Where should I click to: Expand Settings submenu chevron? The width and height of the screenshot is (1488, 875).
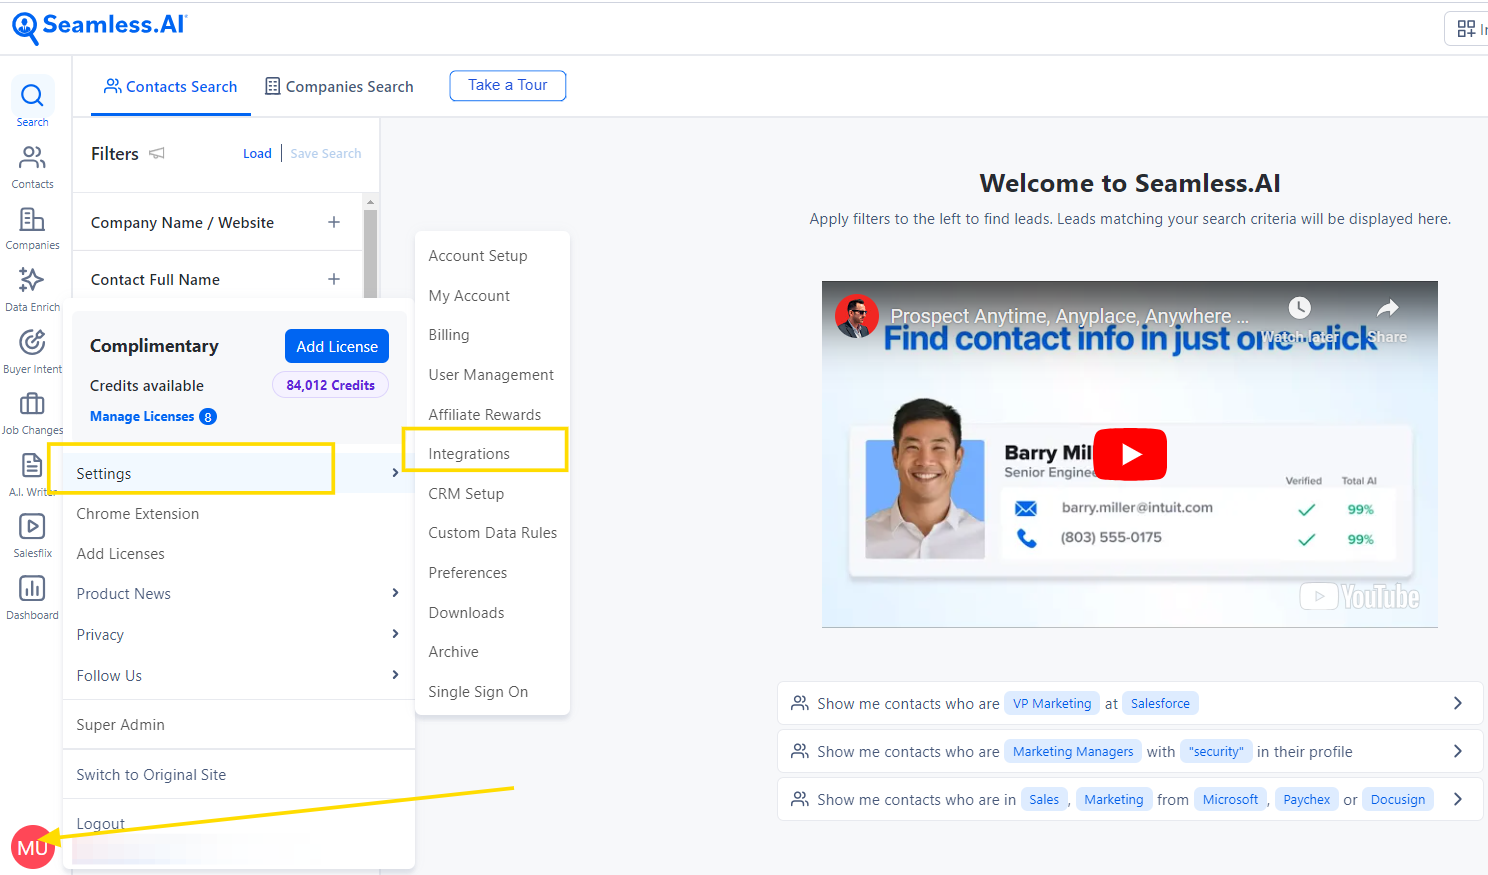(x=396, y=473)
